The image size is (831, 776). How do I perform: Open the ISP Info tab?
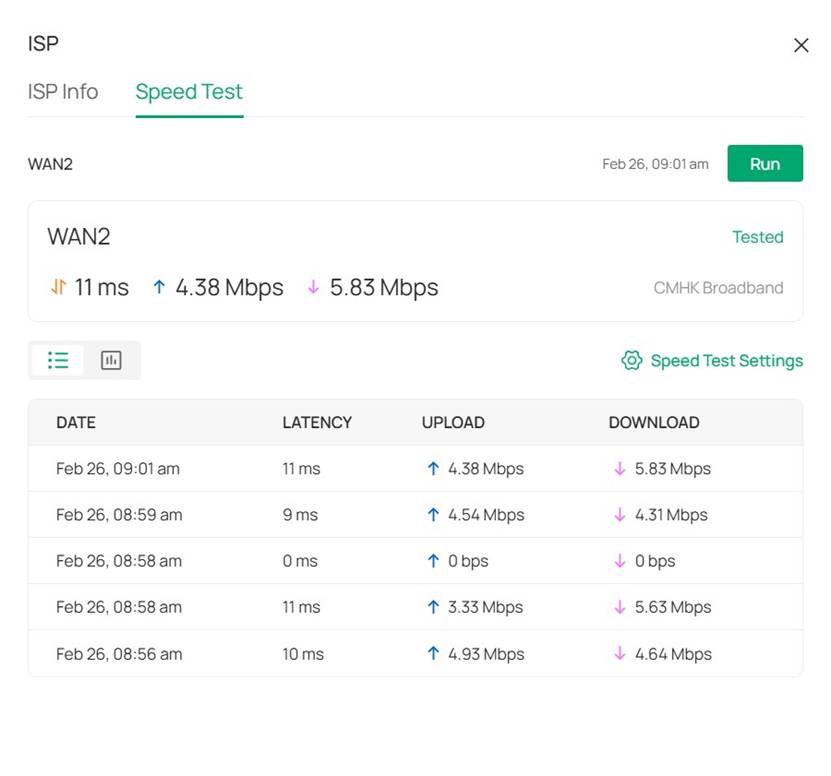(x=62, y=92)
